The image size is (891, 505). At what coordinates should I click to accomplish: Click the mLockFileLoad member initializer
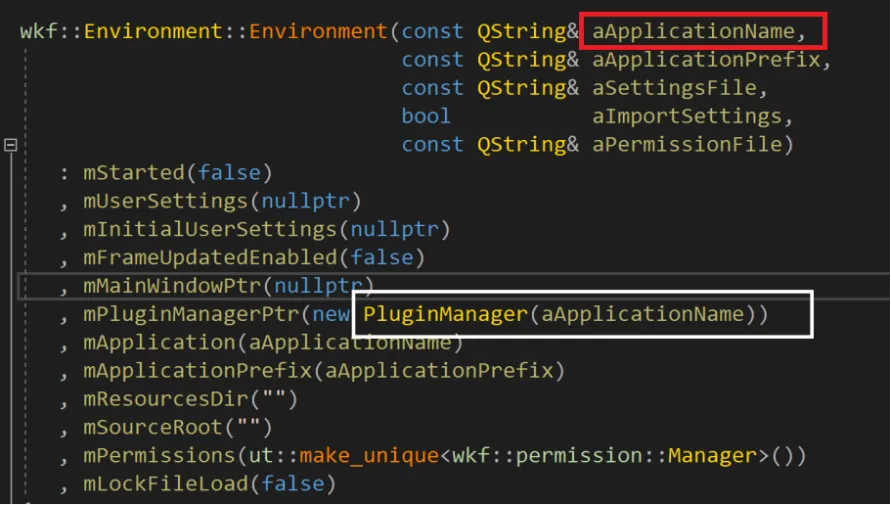tap(160, 484)
